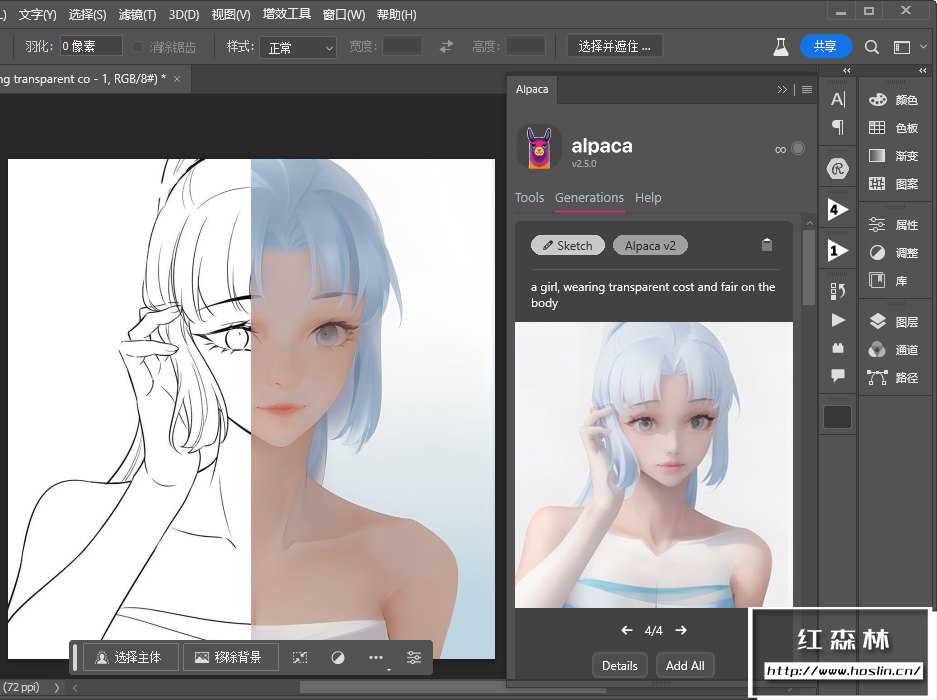937x700 pixels.
Task: Open the Actions play icon panel
Action: click(838, 320)
